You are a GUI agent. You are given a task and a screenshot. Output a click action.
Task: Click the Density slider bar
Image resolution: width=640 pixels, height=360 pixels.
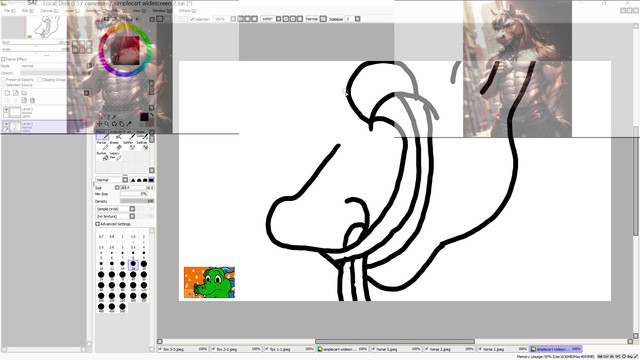(x=137, y=201)
